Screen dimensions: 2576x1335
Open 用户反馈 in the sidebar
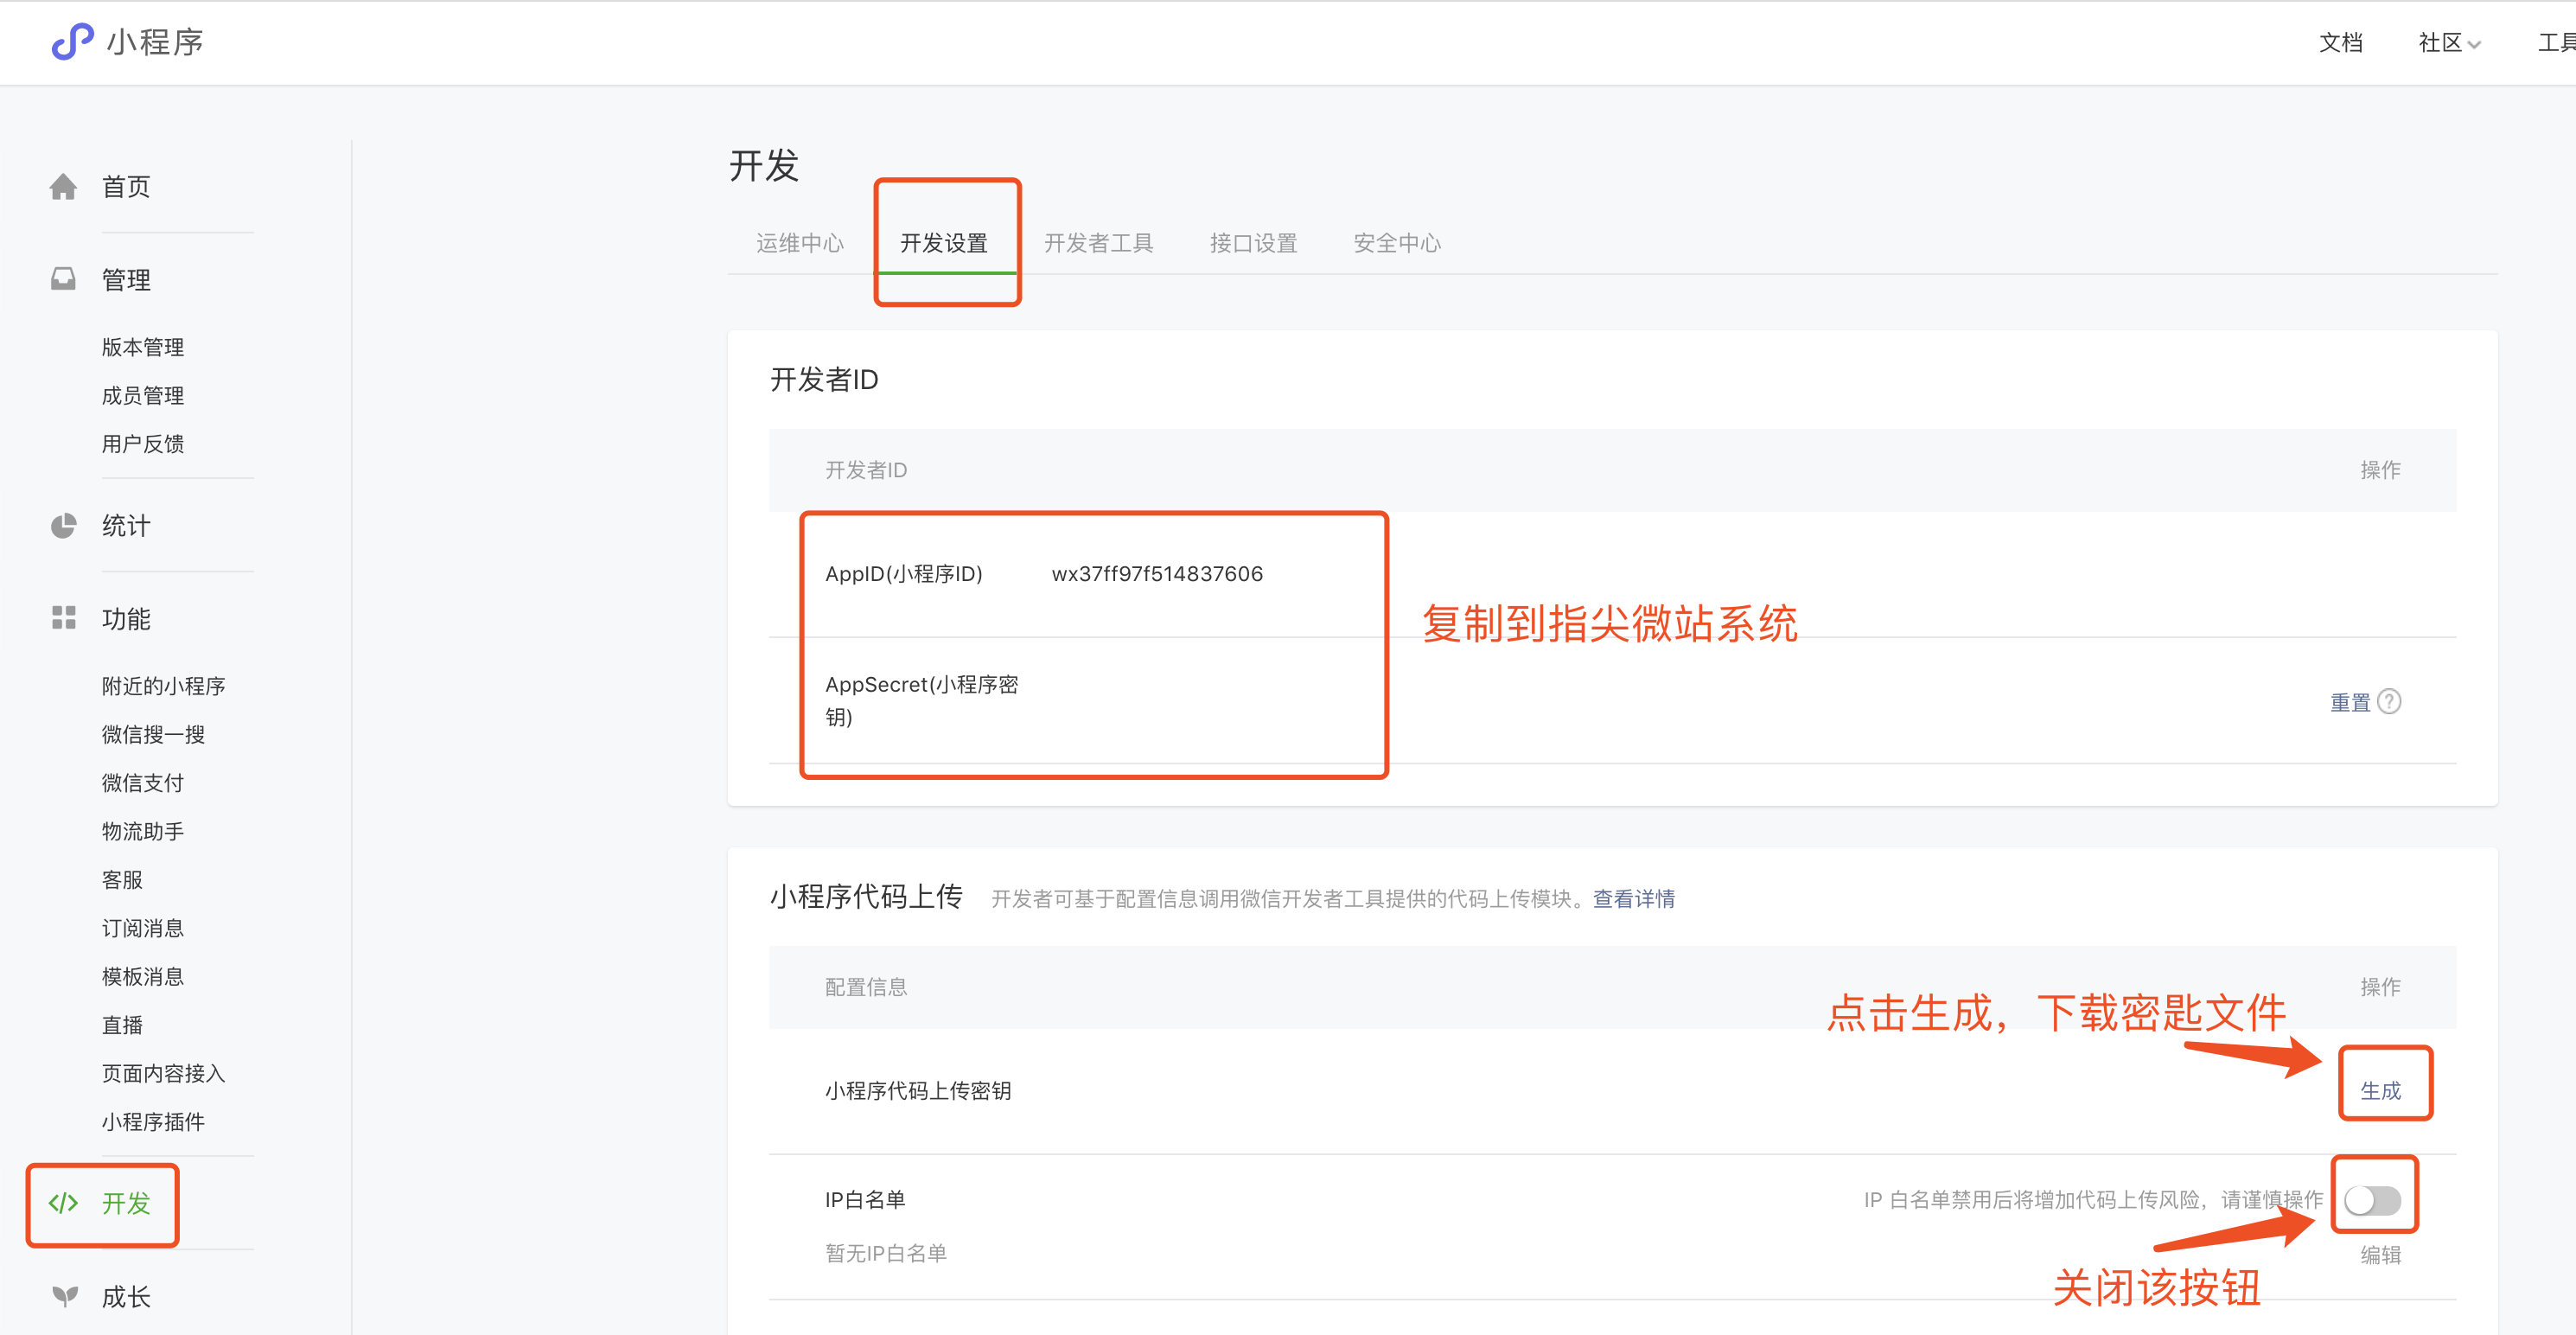tap(142, 443)
